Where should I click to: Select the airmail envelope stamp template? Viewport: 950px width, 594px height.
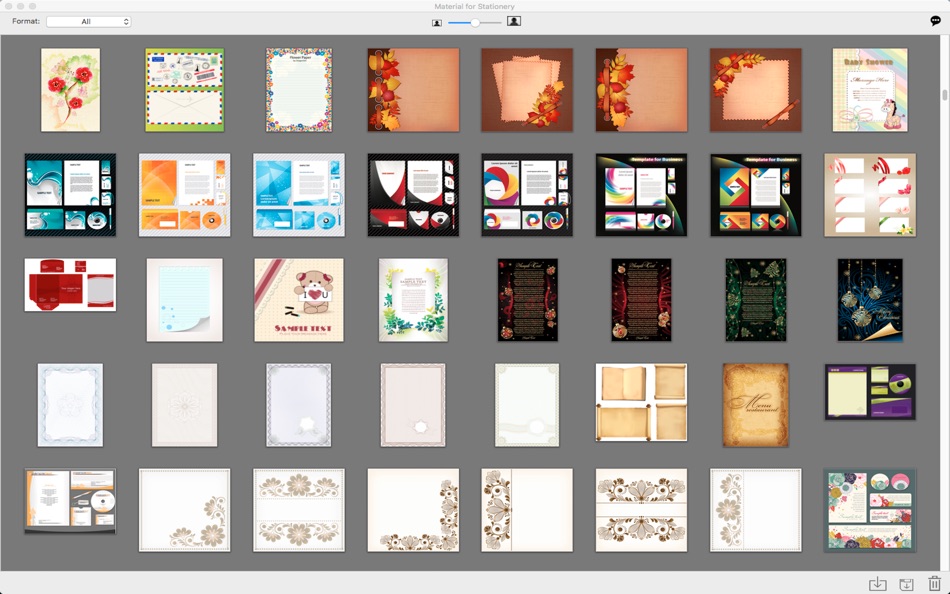point(185,90)
